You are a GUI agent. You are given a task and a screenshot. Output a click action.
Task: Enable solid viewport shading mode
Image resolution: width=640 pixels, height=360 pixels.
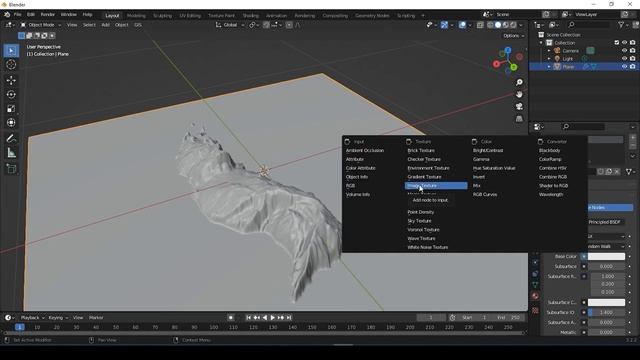pyautogui.click(x=498, y=25)
